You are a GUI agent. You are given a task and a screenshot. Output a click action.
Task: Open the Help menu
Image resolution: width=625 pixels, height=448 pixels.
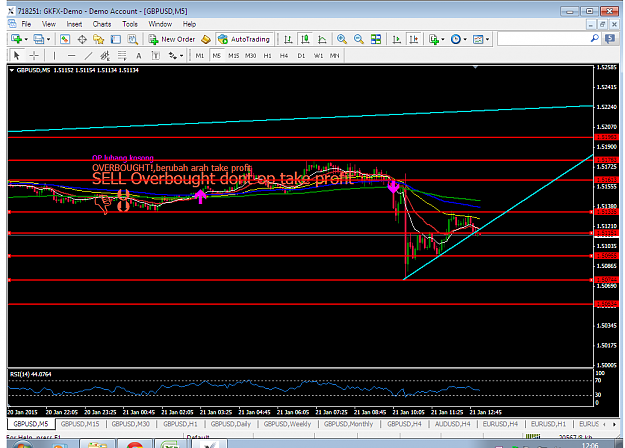tap(189, 24)
